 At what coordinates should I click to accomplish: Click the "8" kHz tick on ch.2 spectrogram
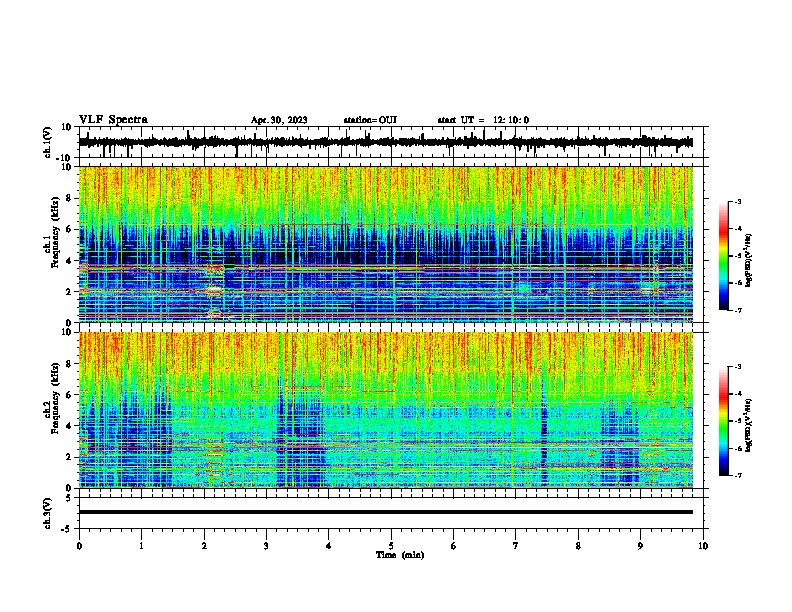tap(70, 363)
